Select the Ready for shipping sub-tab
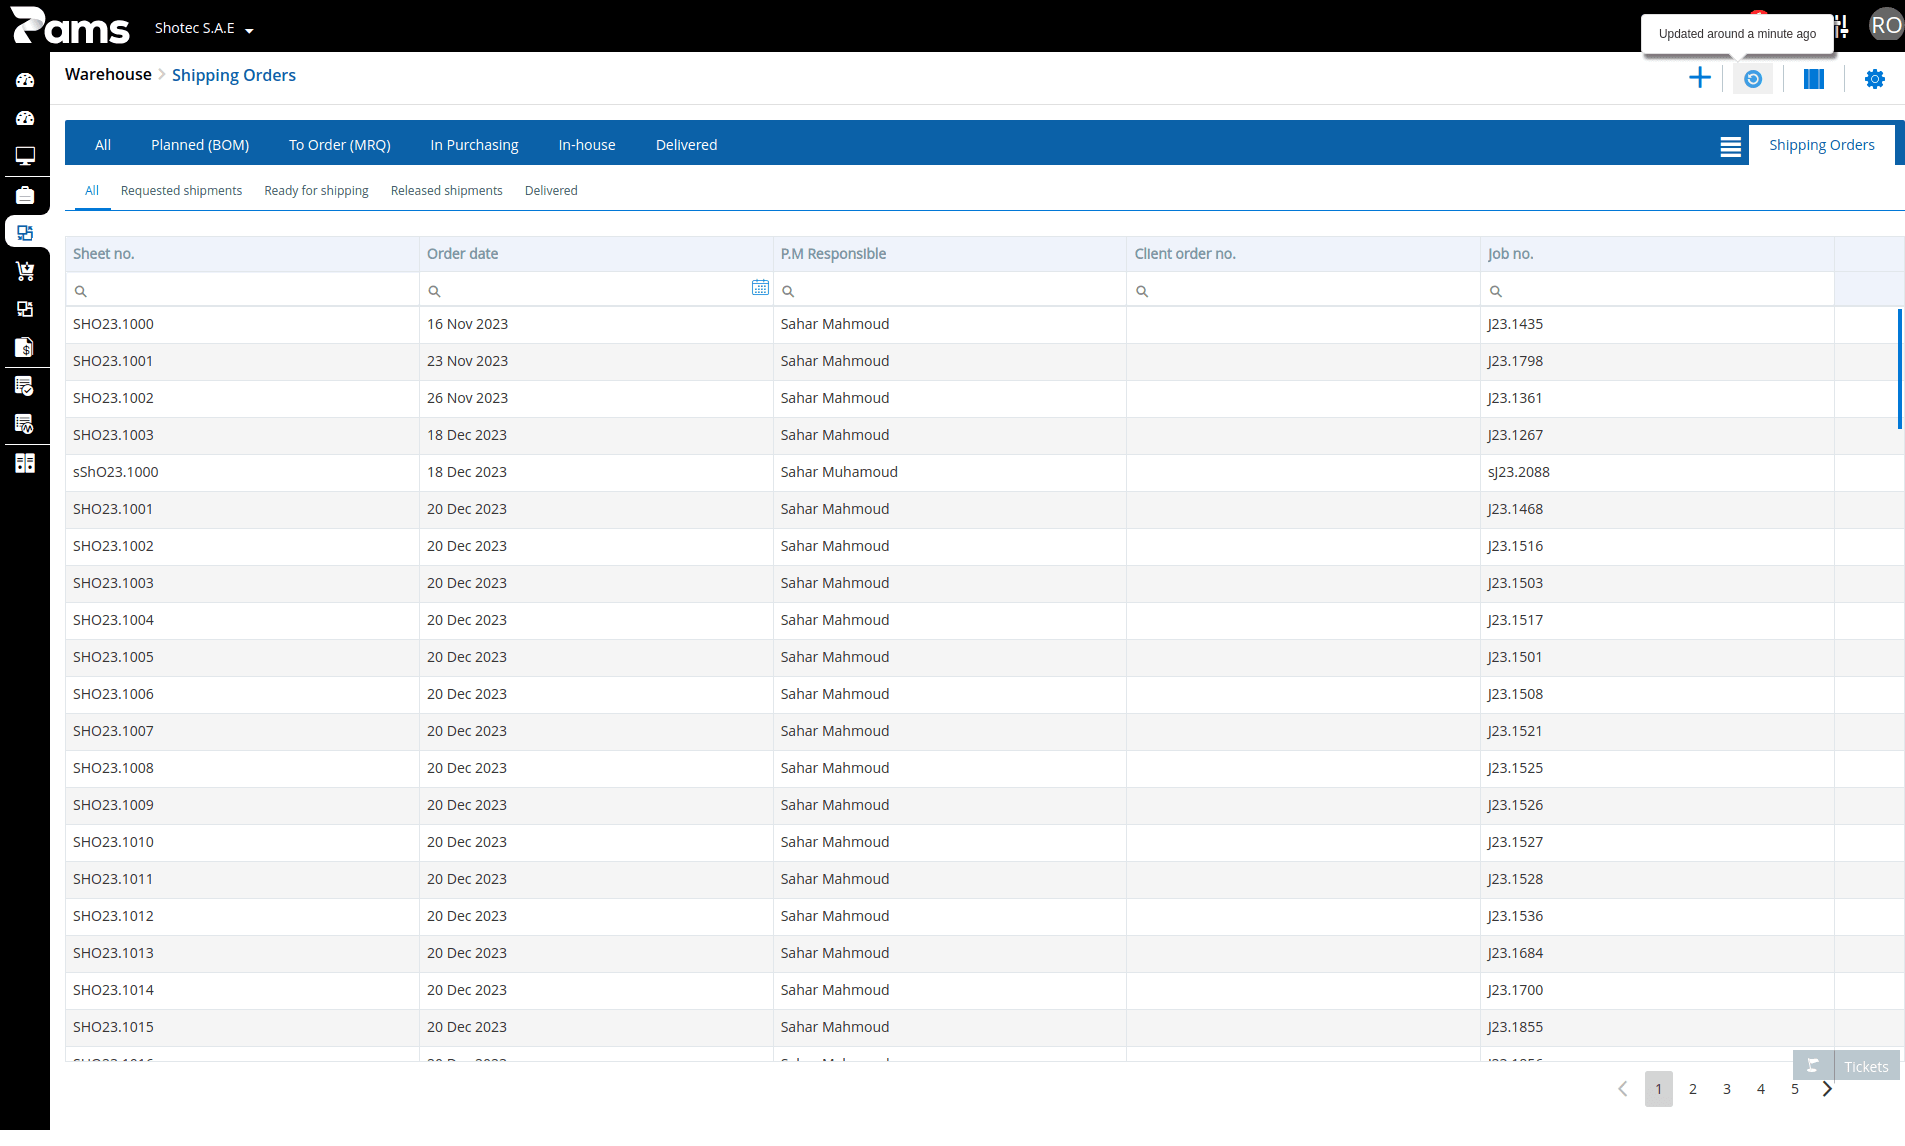 (x=316, y=191)
